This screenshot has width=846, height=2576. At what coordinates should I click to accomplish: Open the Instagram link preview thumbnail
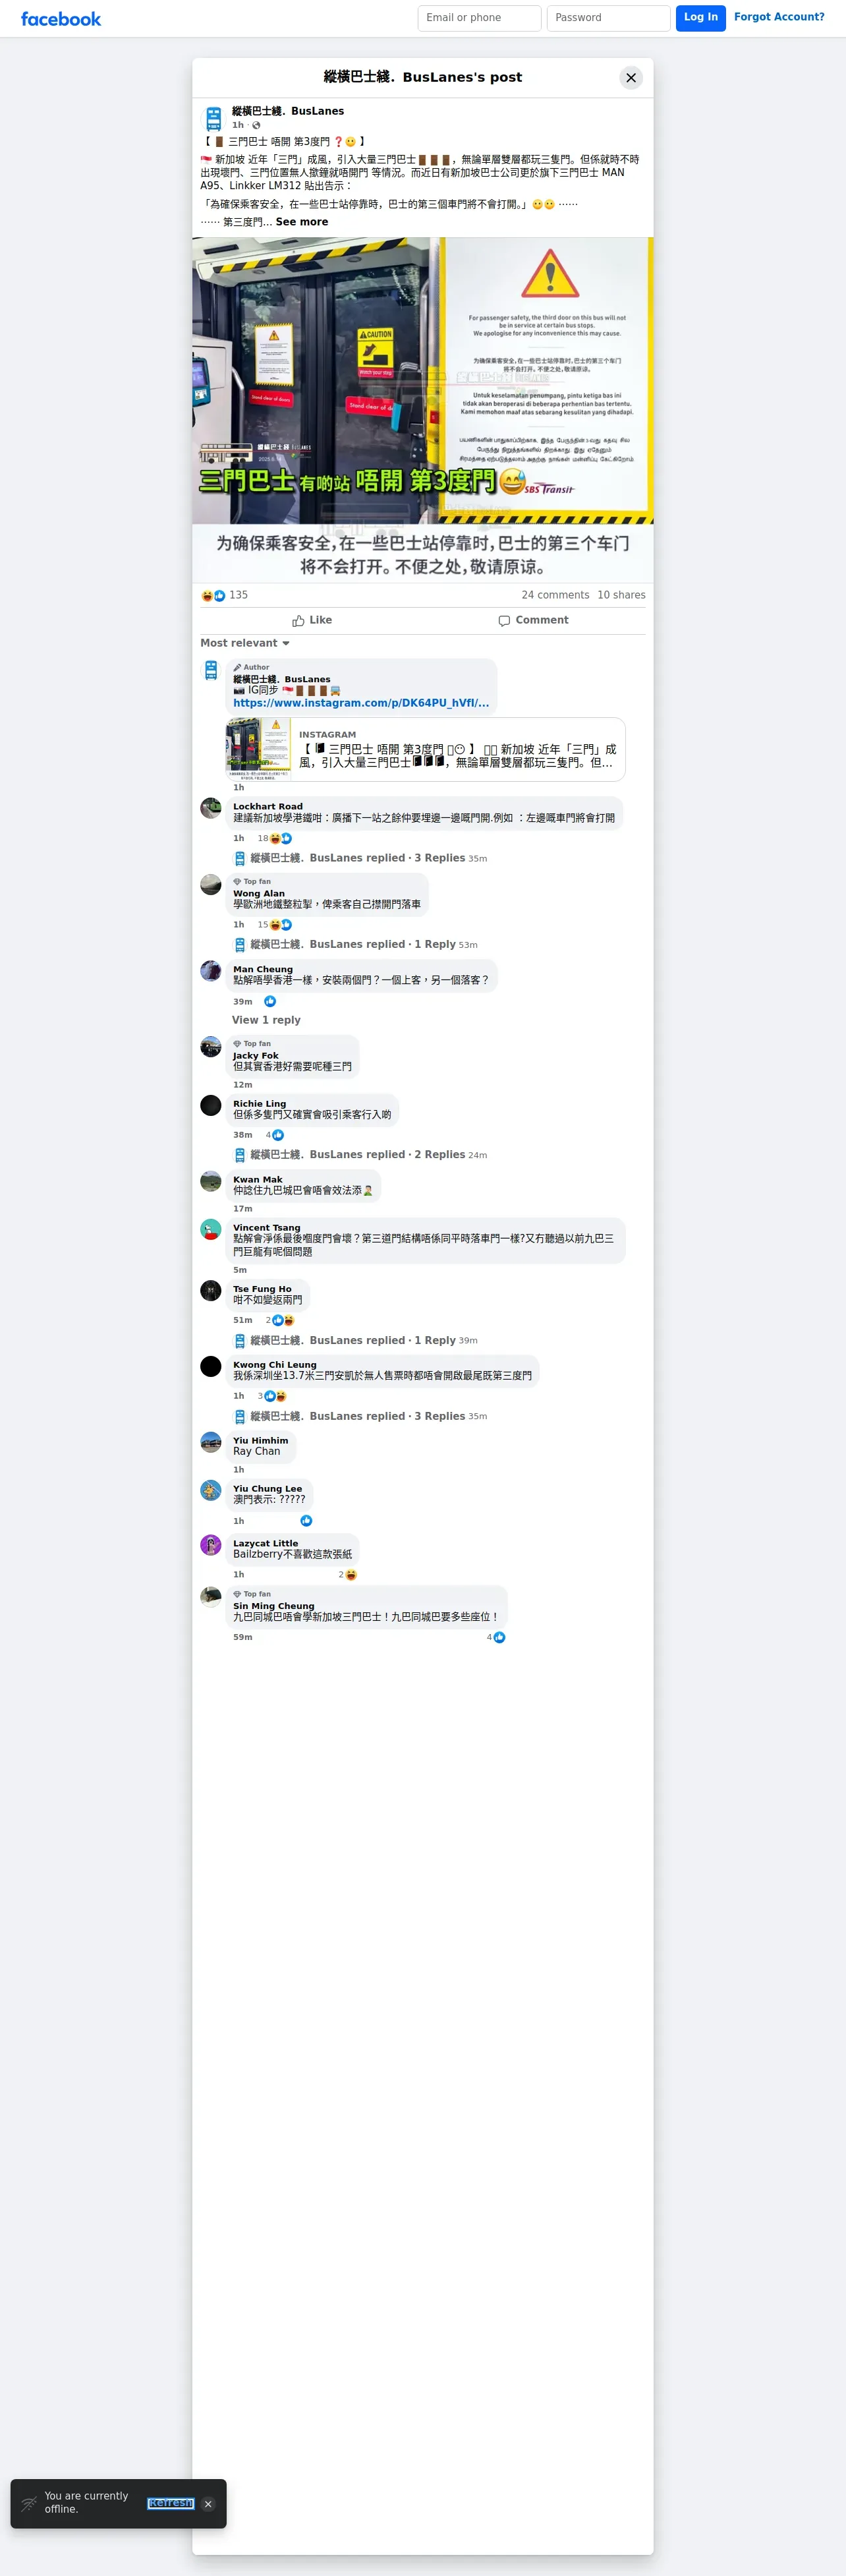(x=259, y=749)
